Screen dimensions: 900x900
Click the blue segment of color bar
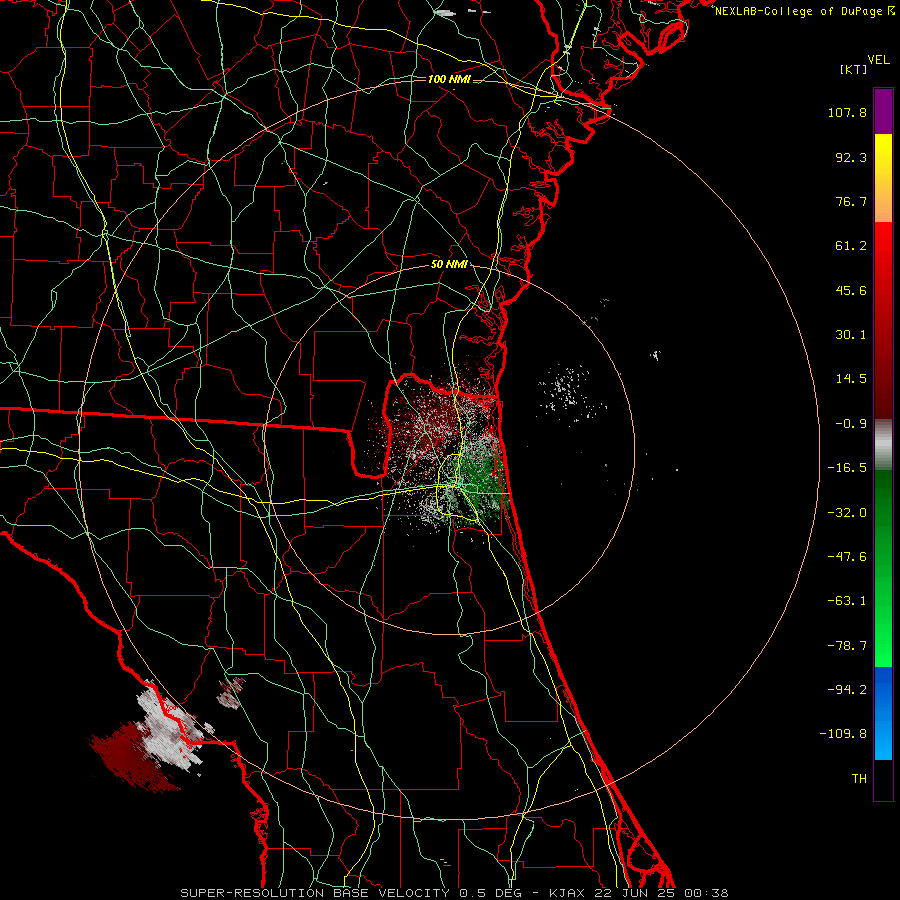(883, 713)
